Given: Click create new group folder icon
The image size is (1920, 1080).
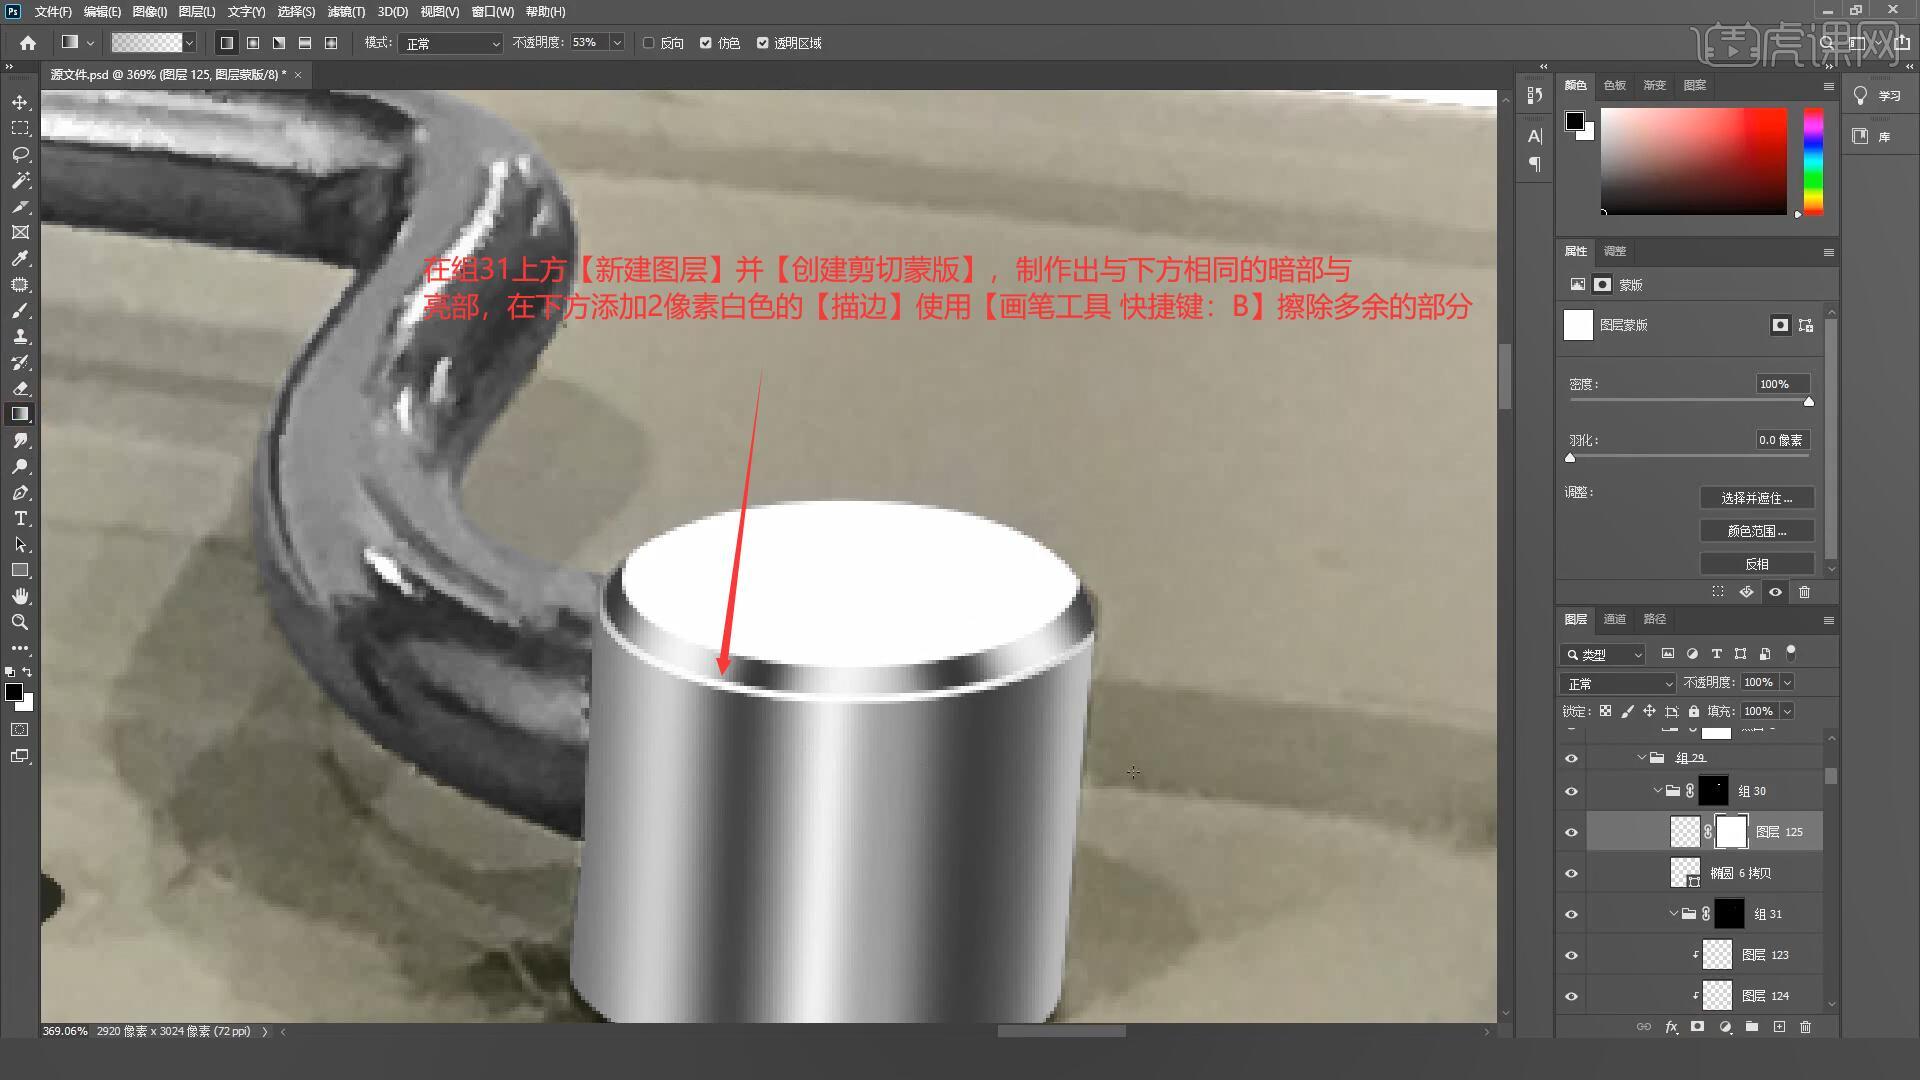Looking at the screenshot, I should (1752, 1027).
